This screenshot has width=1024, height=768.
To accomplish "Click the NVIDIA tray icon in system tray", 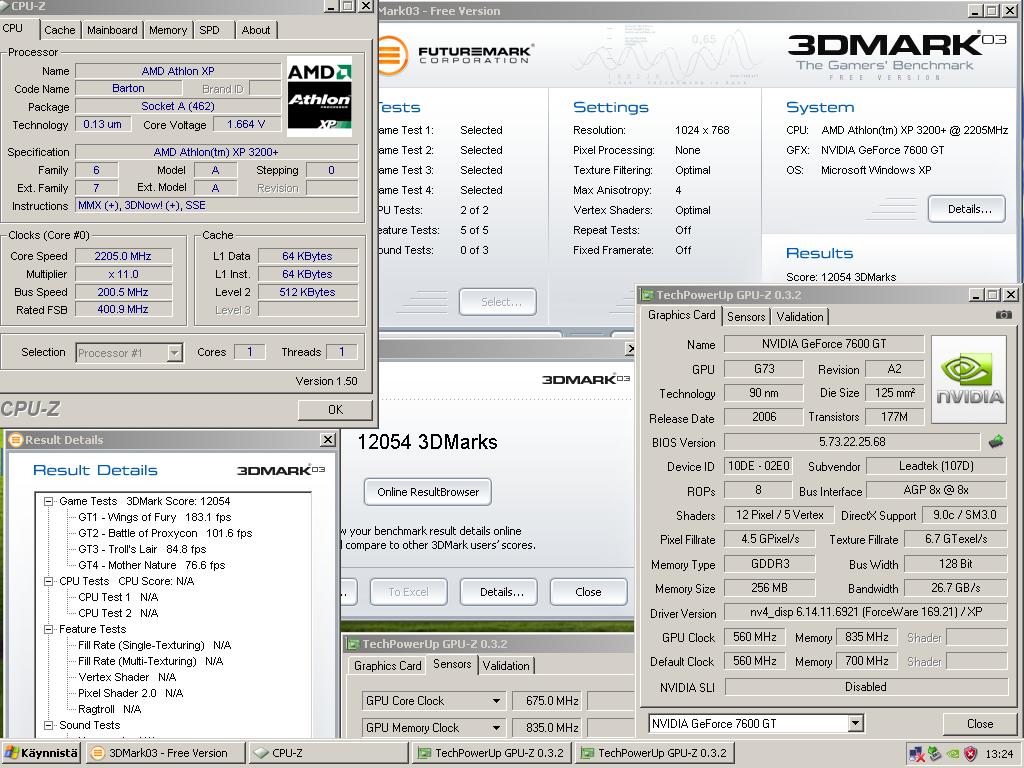I will (953, 754).
